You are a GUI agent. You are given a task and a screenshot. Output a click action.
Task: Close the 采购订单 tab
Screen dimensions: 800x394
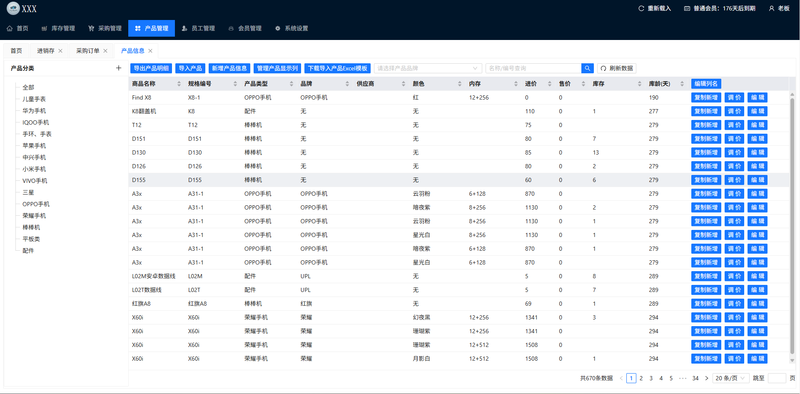[105, 51]
